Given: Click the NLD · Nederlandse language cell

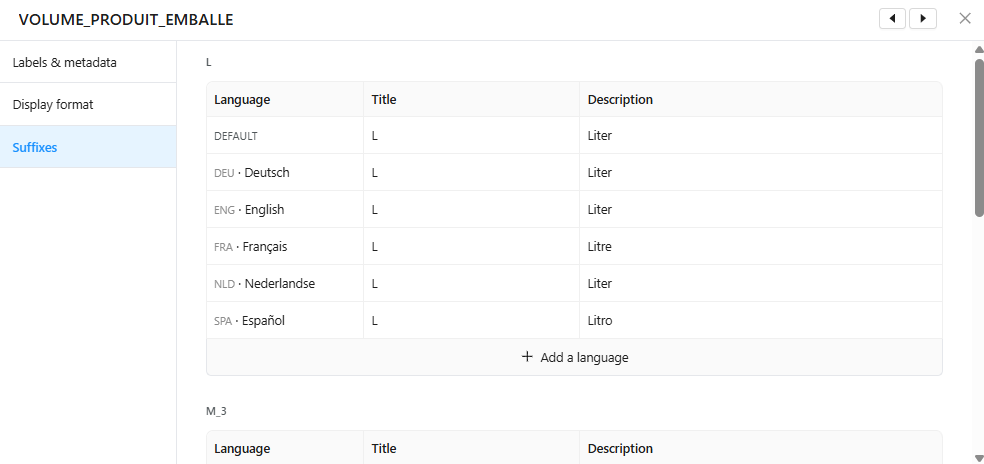Looking at the screenshot, I should pyautogui.click(x=285, y=284).
